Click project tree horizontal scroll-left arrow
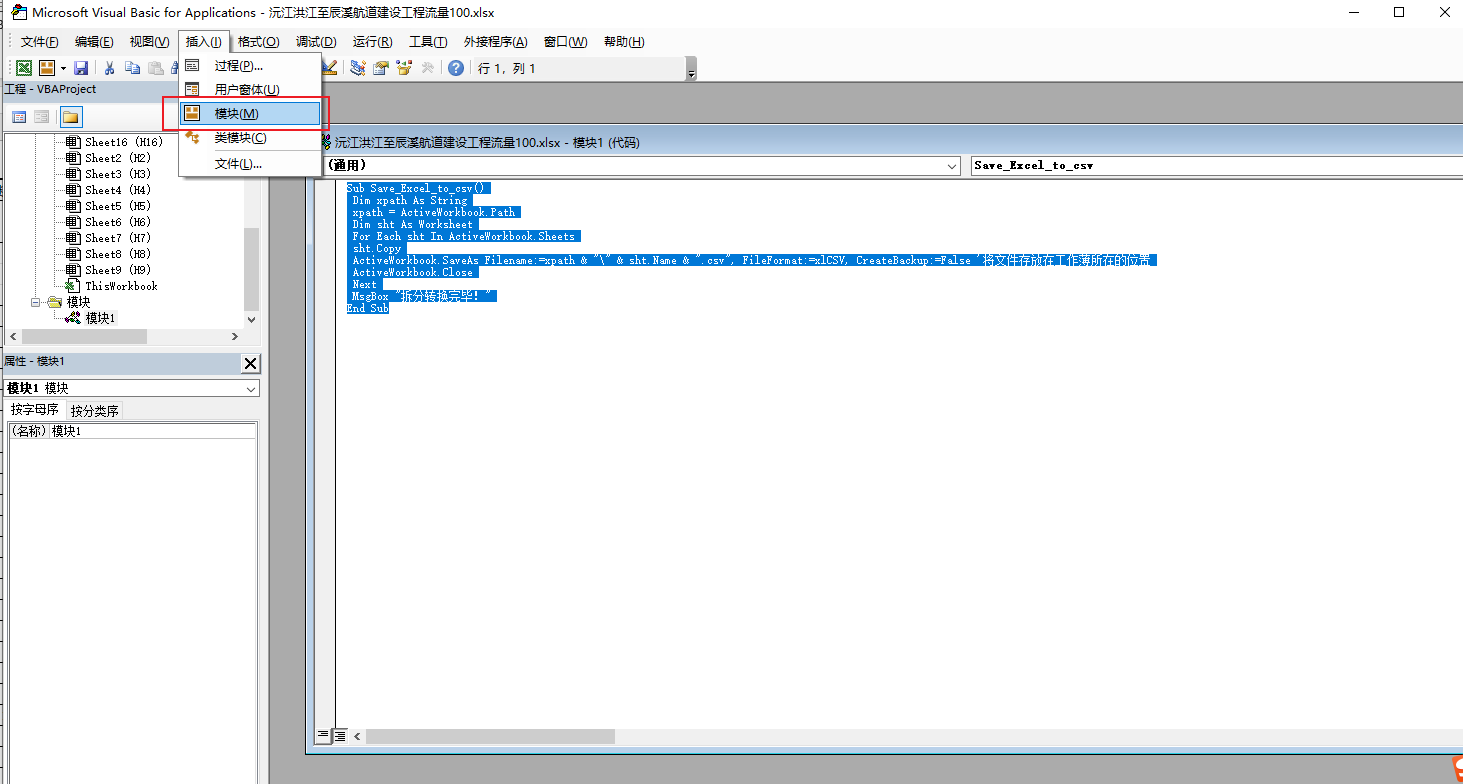 pos(12,337)
